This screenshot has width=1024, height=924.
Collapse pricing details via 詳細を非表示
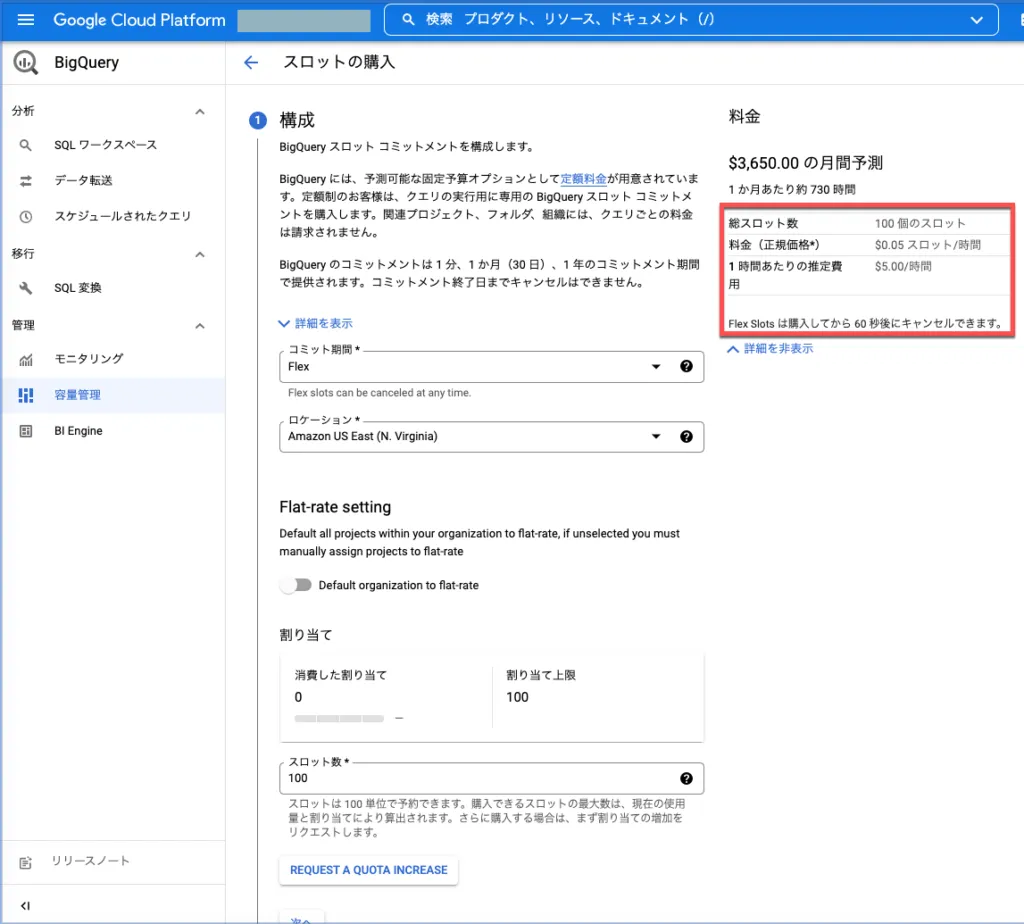click(x=771, y=349)
